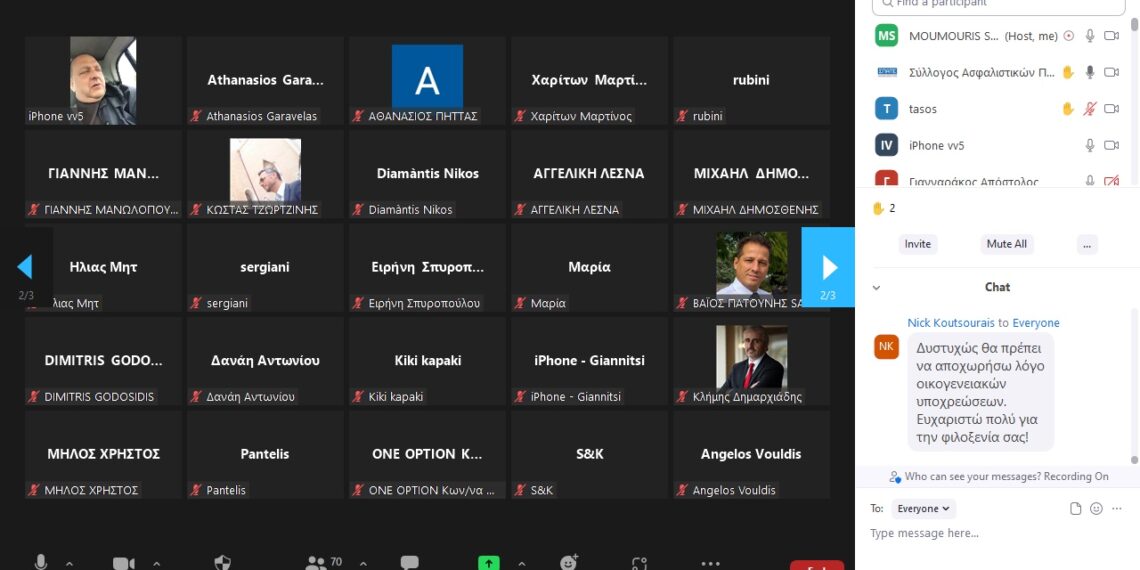The height and width of the screenshot is (570, 1140).
Task: Click the Chat bubble toolbar icon
Action: (409, 564)
